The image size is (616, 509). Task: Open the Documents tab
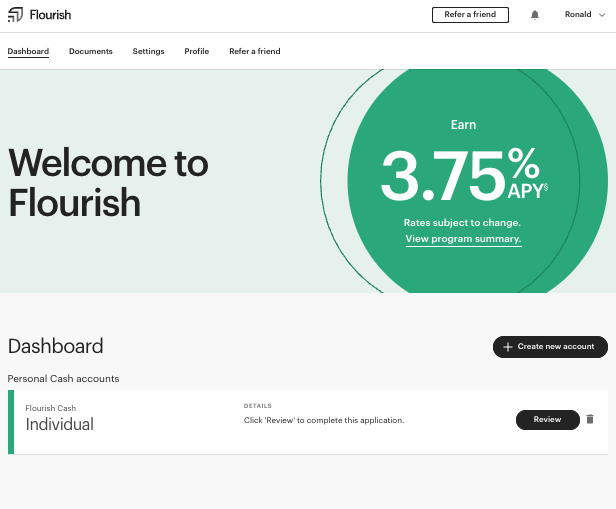pyautogui.click(x=91, y=51)
